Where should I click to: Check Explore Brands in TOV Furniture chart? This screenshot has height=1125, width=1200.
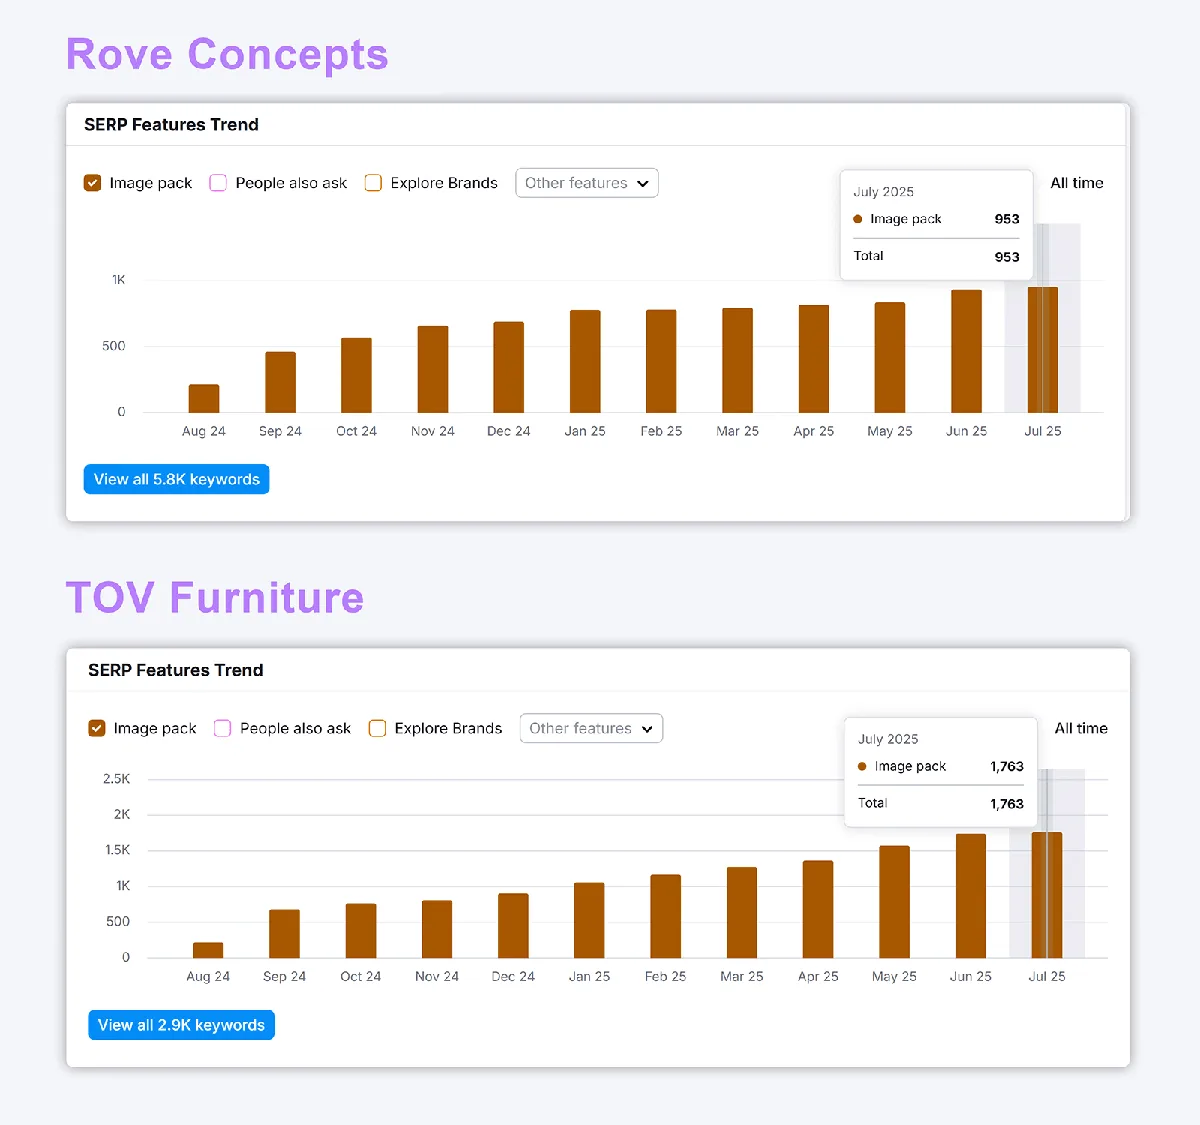pos(377,728)
